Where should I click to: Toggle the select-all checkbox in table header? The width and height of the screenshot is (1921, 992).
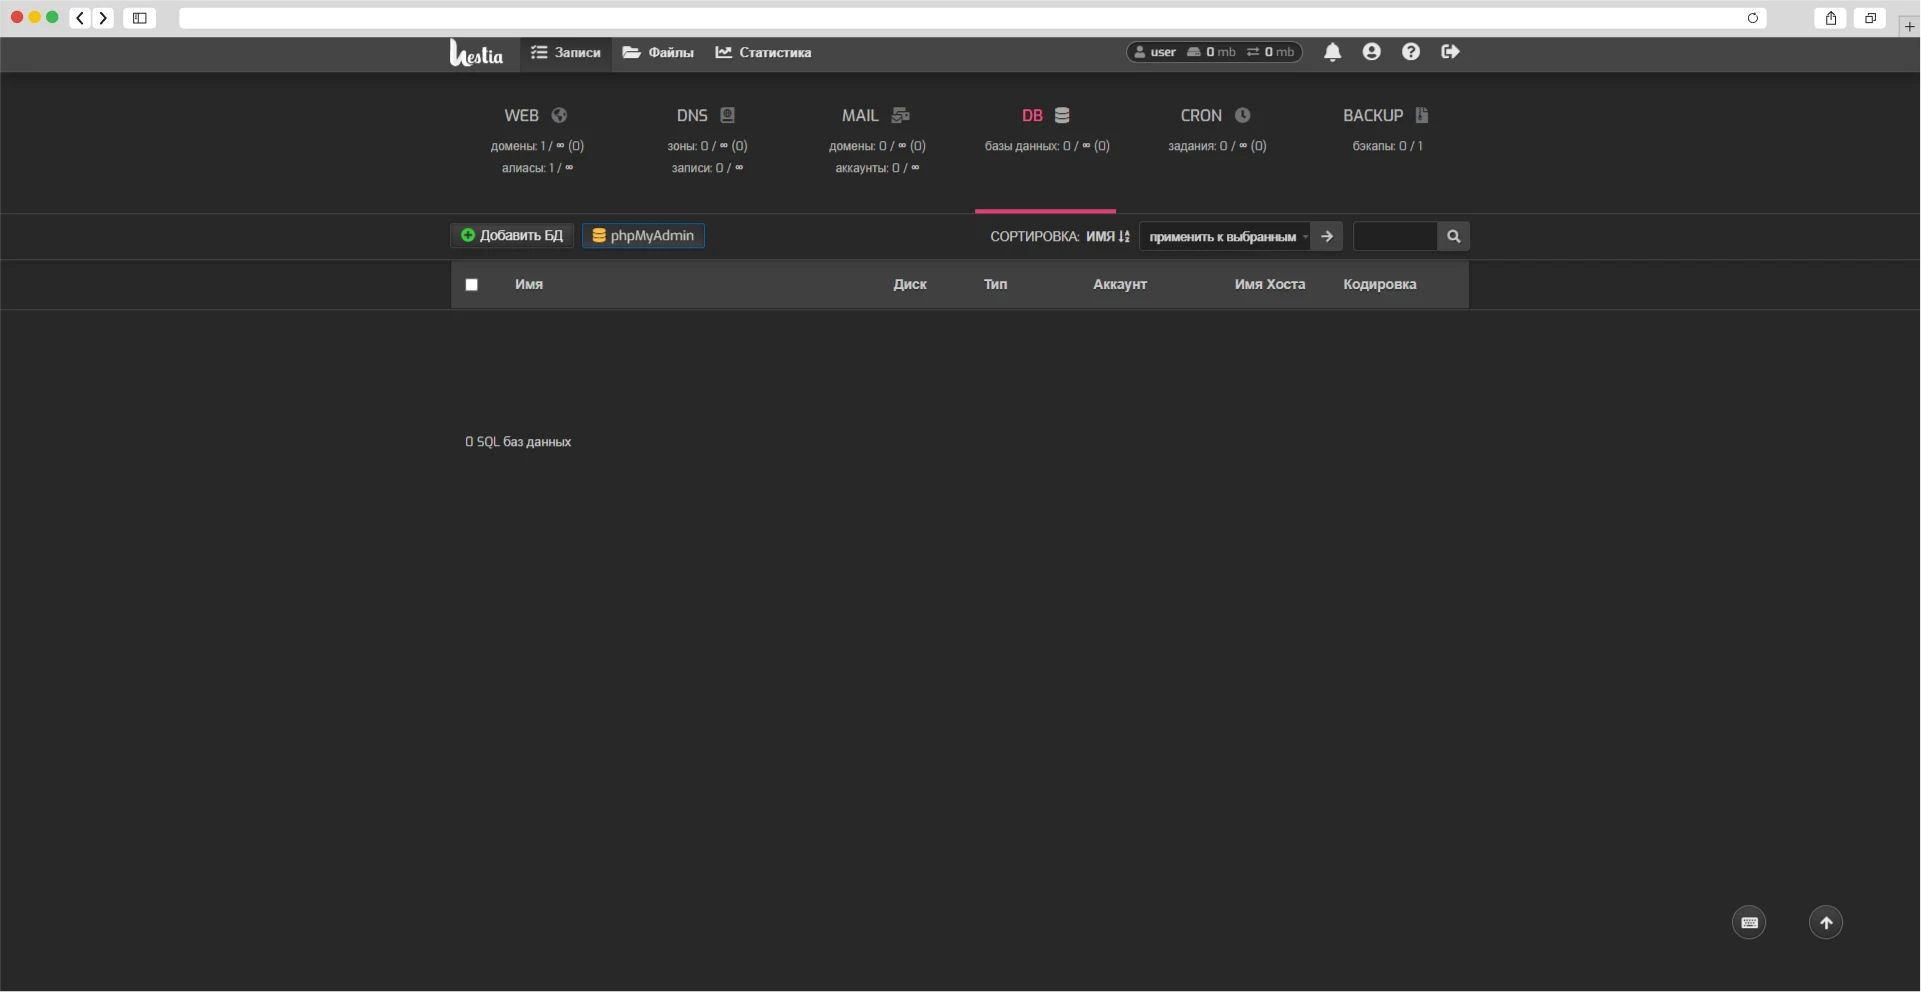point(472,285)
